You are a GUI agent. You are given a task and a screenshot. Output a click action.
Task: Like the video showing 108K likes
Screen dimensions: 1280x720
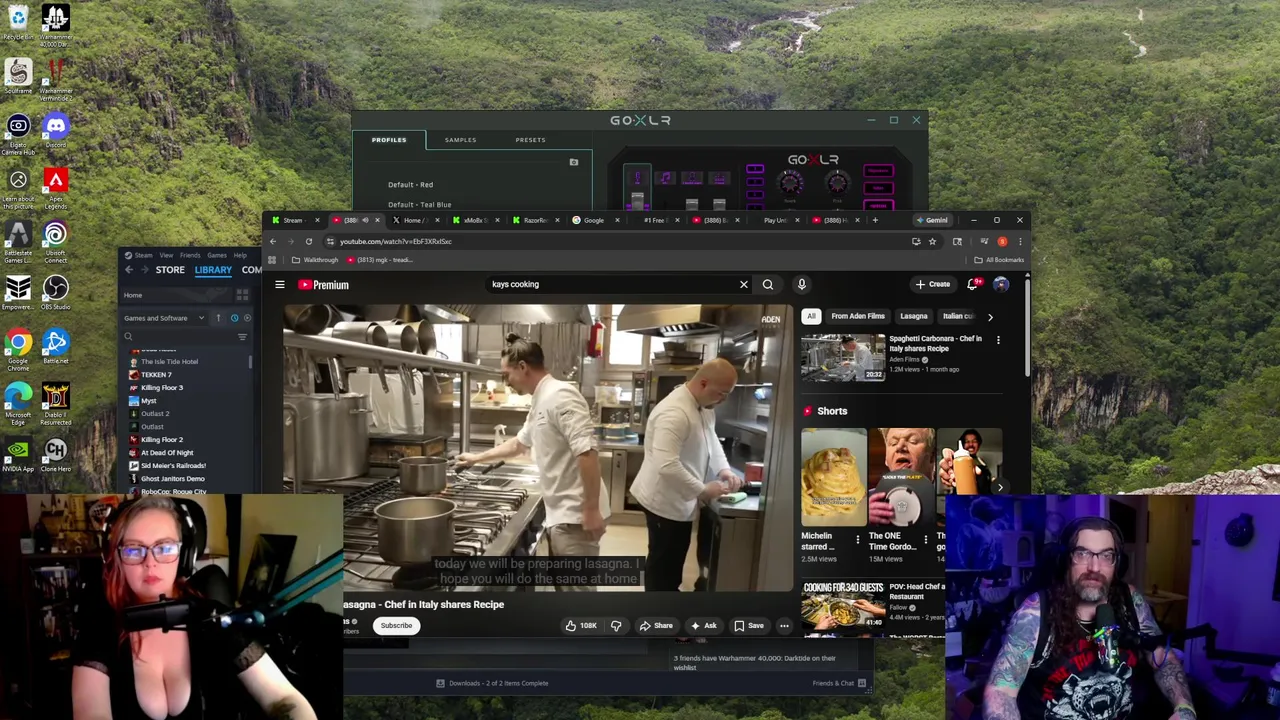[580, 626]
